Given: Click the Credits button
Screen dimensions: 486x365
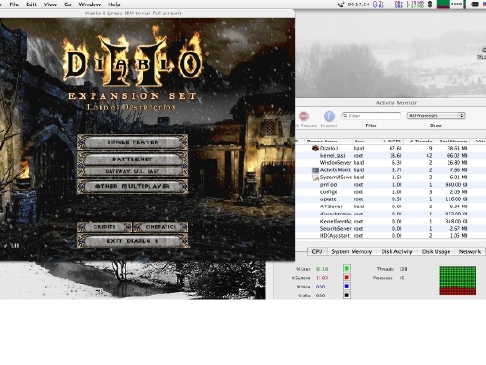Looking at the screenshot, I should [x=105, y=227].
